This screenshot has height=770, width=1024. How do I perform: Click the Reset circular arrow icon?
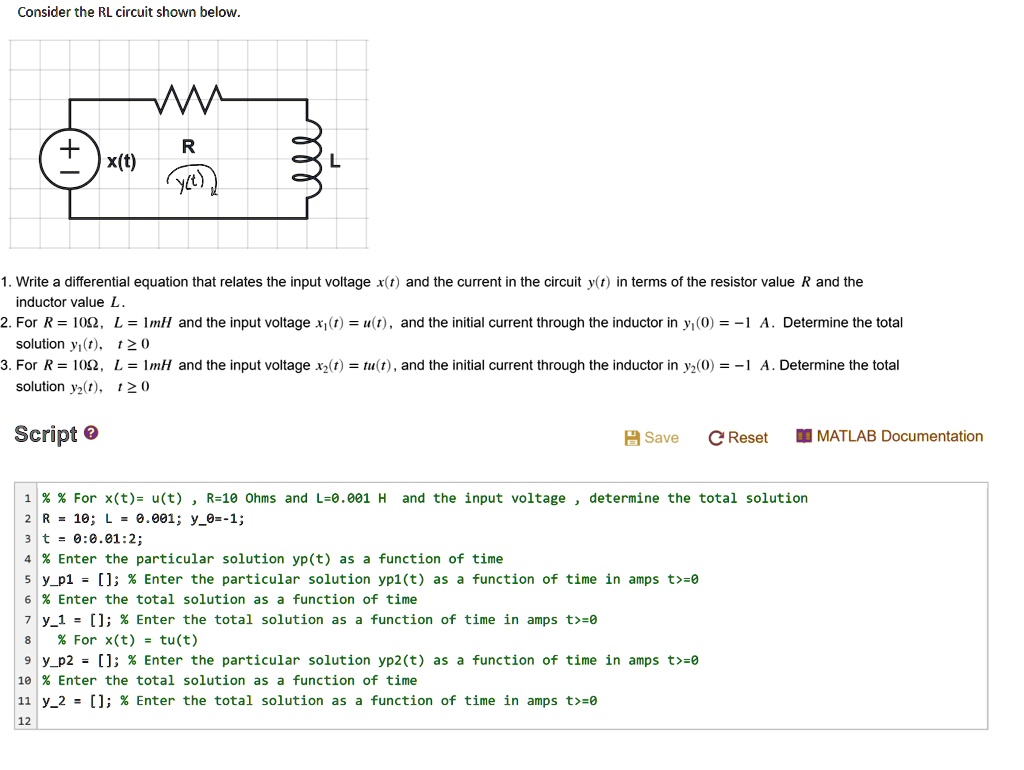(x=716, y=437)
